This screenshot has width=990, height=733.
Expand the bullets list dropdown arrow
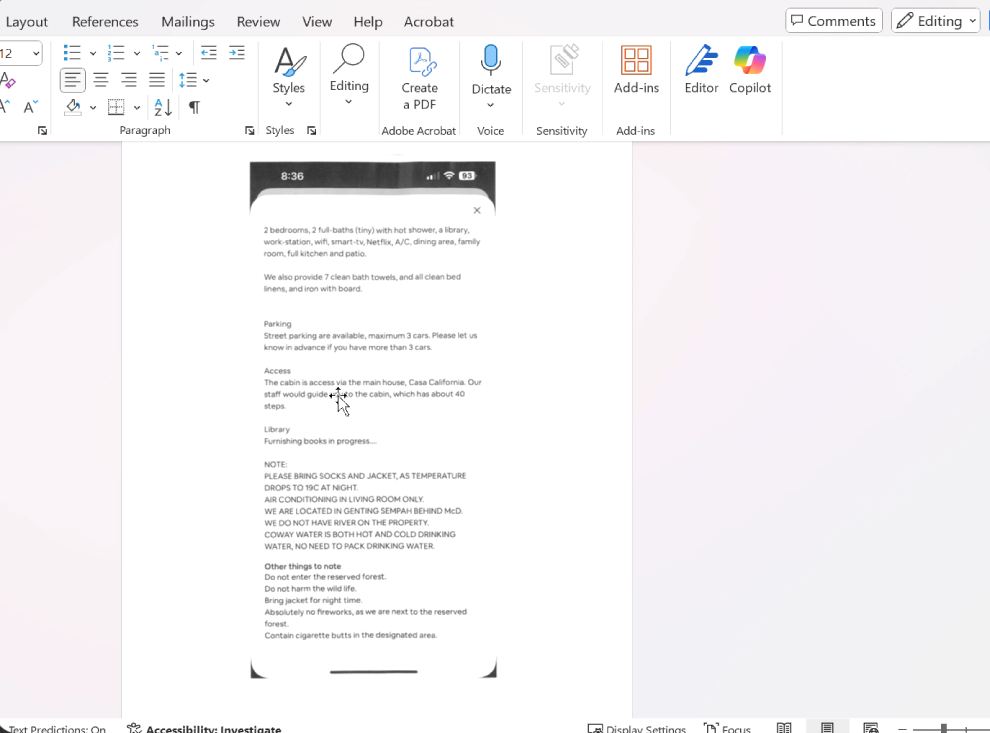pyautogui.click(x=93, y=54)
